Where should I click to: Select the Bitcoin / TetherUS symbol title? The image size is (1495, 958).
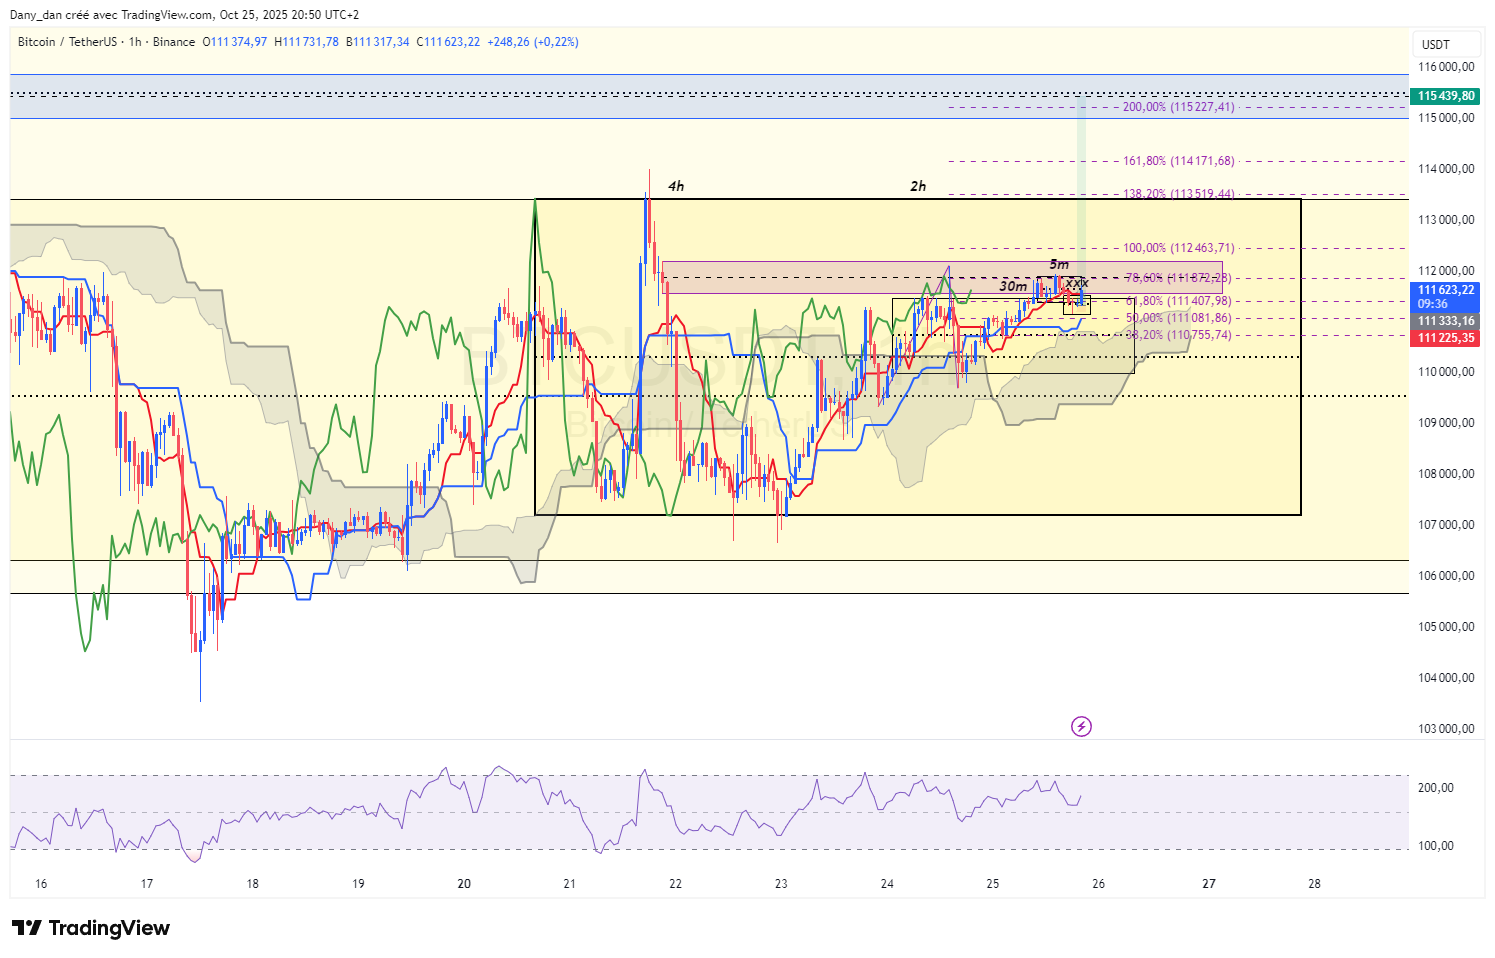pos(67,42)
